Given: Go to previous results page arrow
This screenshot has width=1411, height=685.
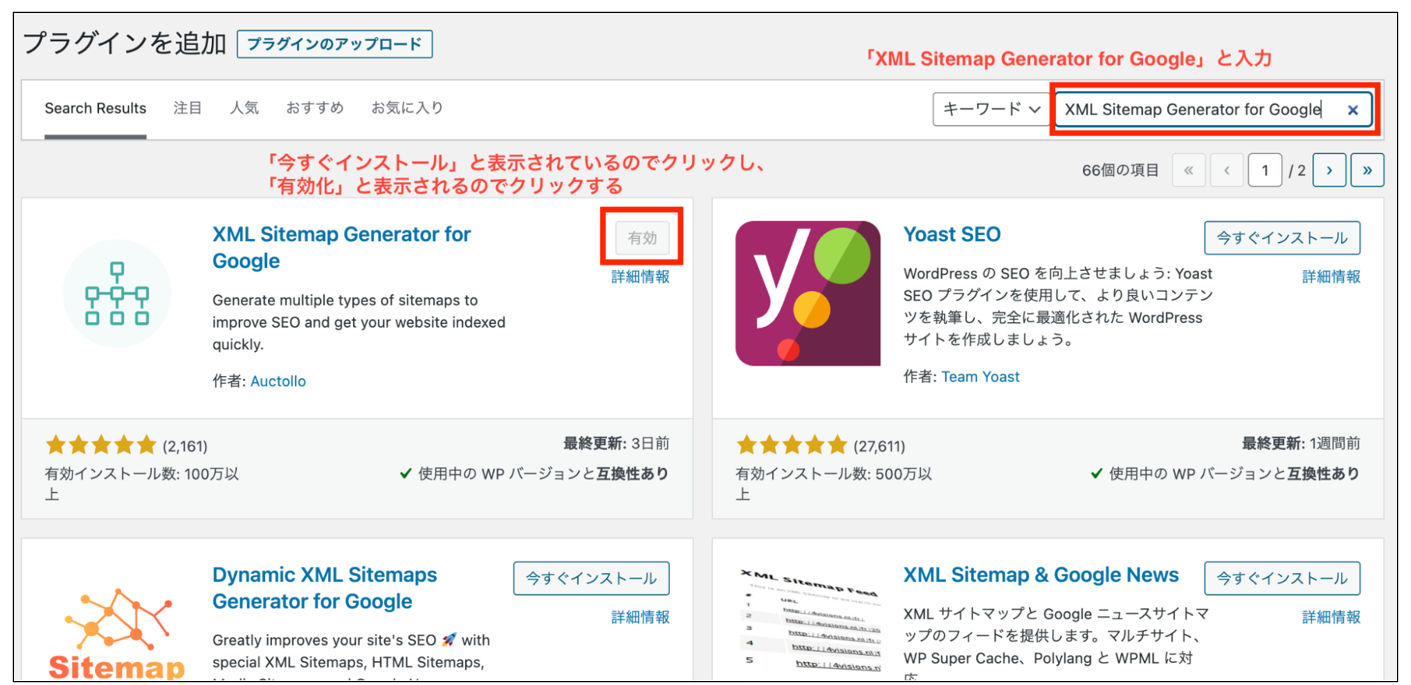Looking at the screenshot, I should [1226, 171].
